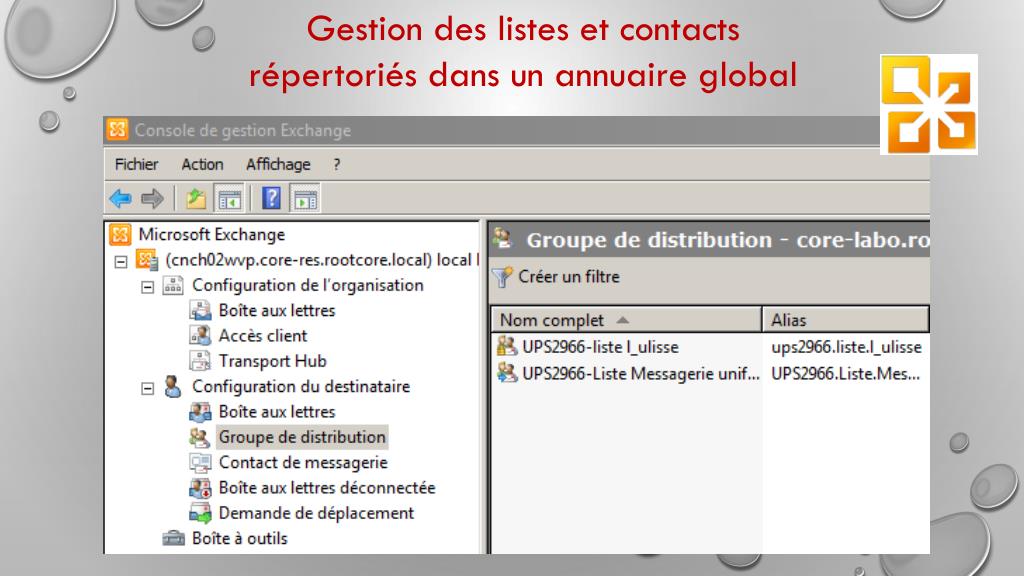Click the filter funnel icon
Viewport: 1024px width, 576px height.
[502, 277]
